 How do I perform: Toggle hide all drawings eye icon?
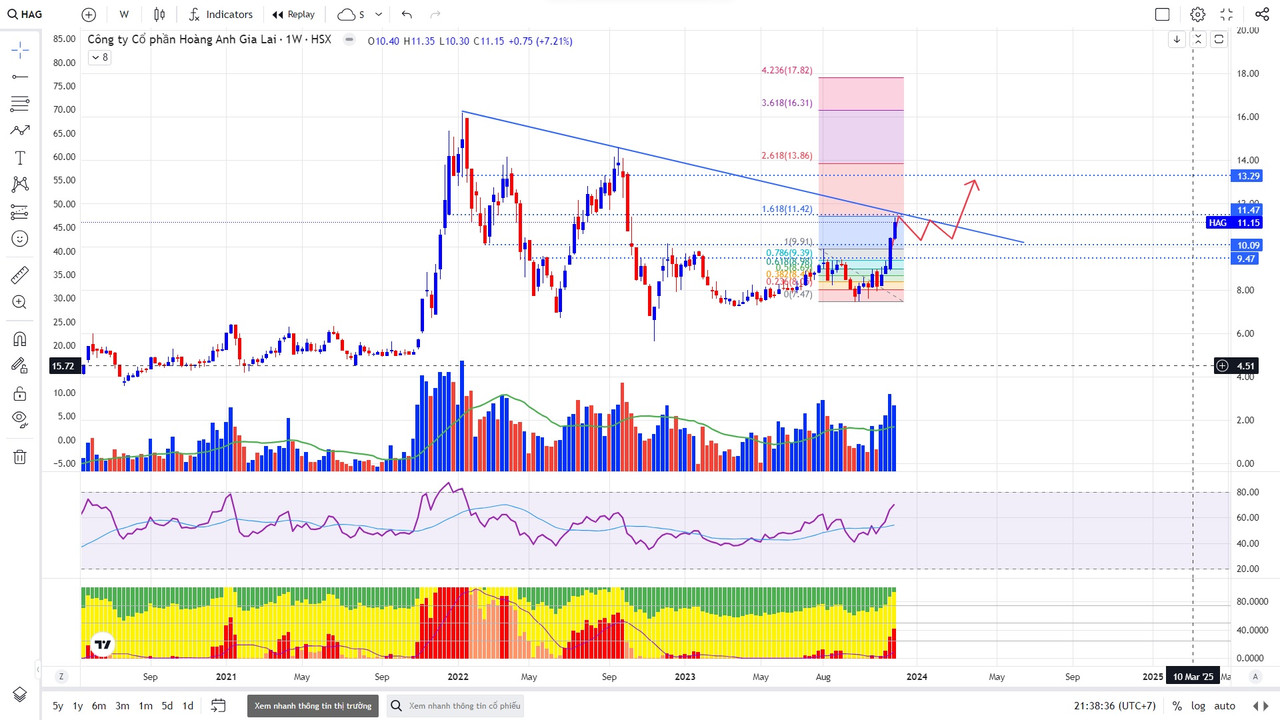(x=19, y=419)
